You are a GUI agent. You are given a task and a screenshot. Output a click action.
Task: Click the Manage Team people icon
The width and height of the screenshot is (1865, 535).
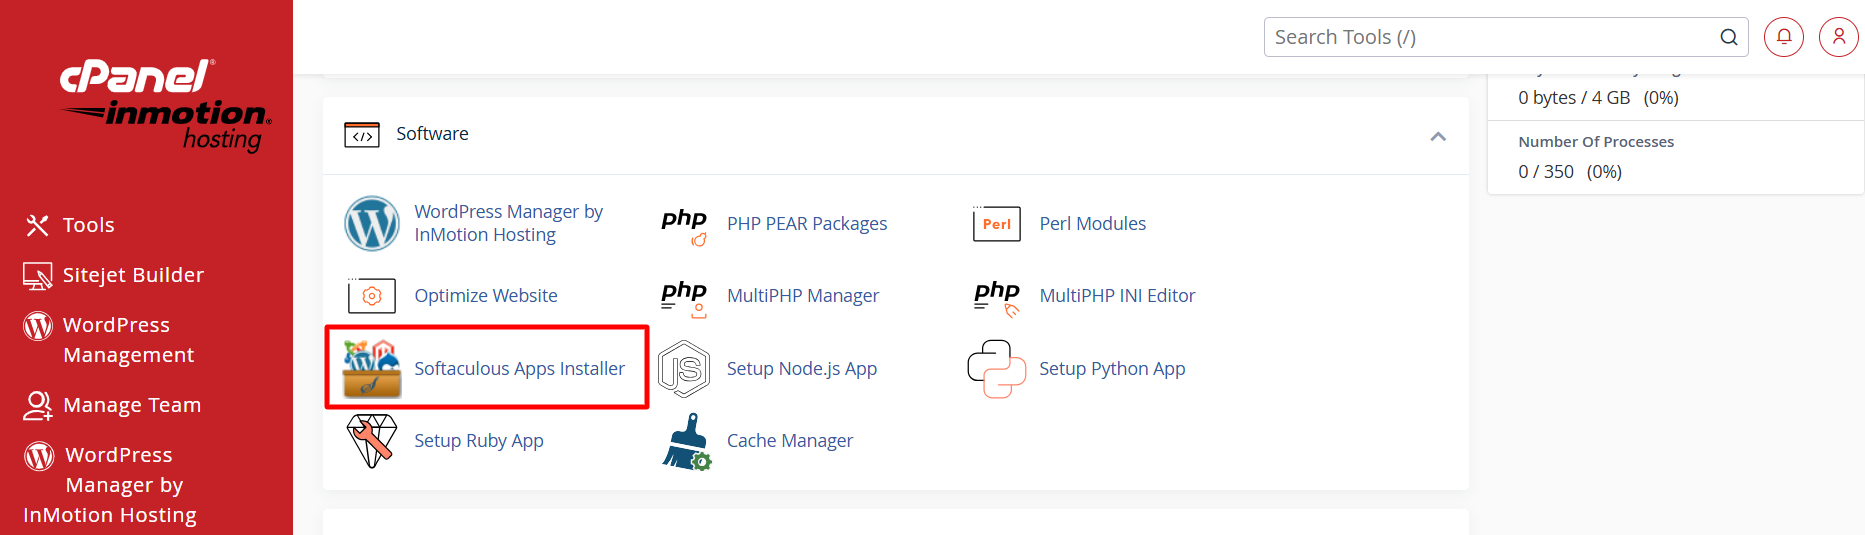pyautogui.click(x=38, y=405)
